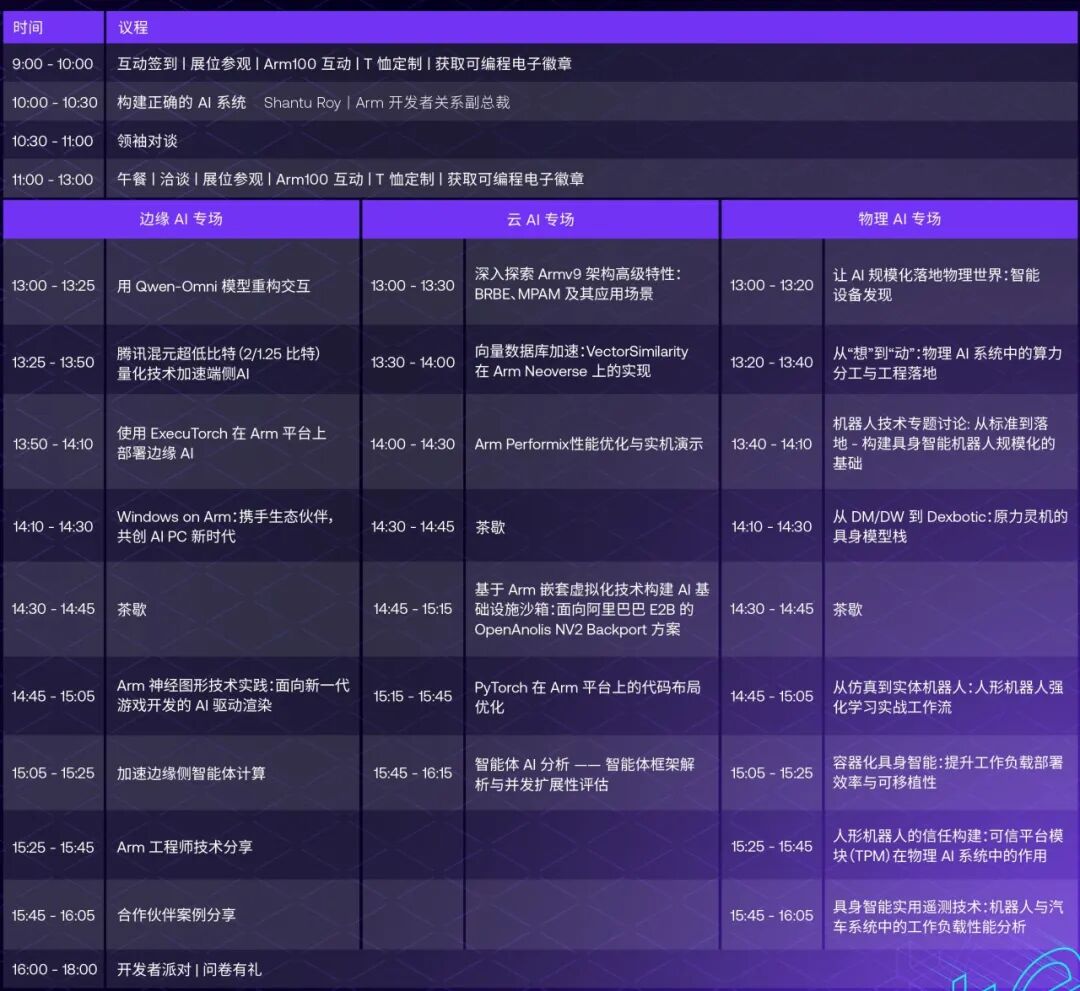Viewport: 1080px width, 991px height.
Task: Click the 13:00 - 13:20 time cell
Action: [771, 285]
